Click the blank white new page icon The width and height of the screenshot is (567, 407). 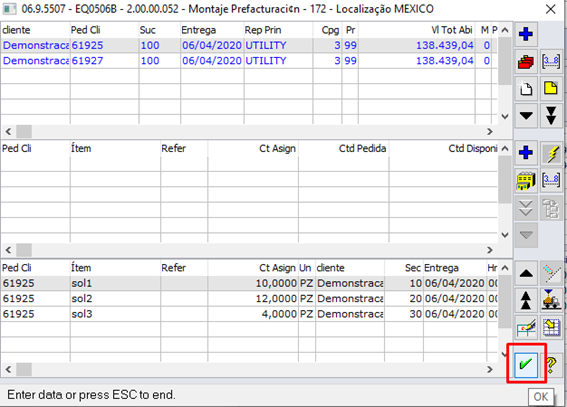click(x=526, y=89)
